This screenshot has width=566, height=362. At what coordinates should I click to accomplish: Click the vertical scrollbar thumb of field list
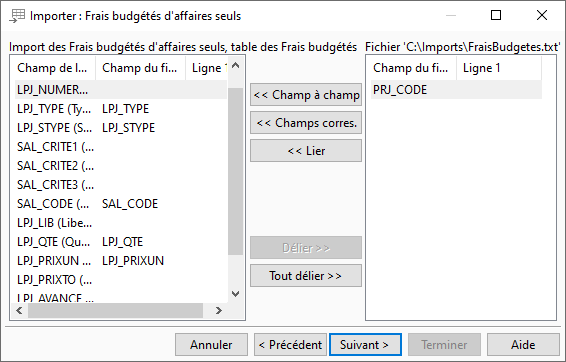(236, 171)
